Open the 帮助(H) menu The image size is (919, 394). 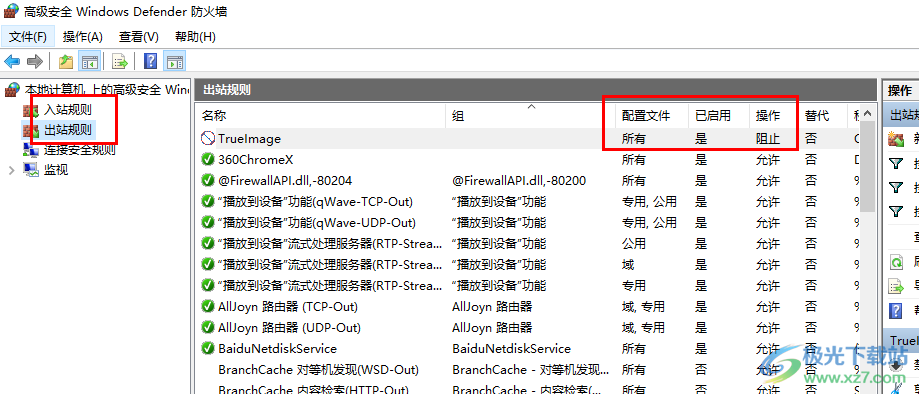click(196, 37)
